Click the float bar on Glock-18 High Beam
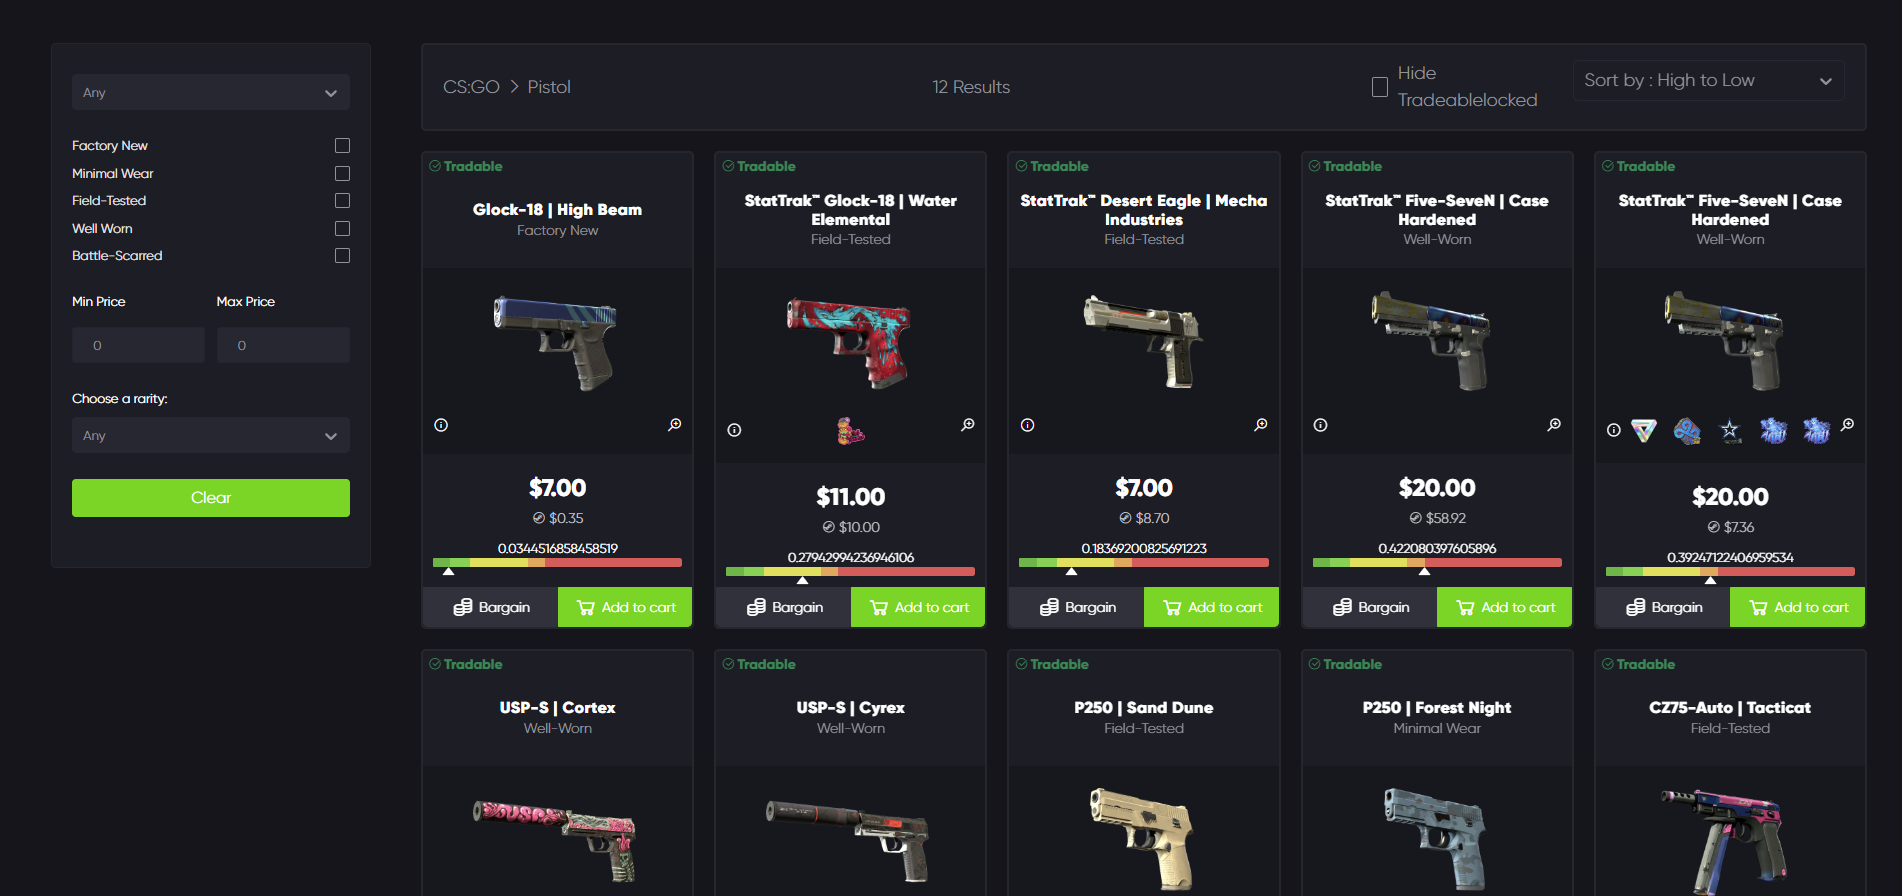1902x896 pixels. [x=557, y=563]
